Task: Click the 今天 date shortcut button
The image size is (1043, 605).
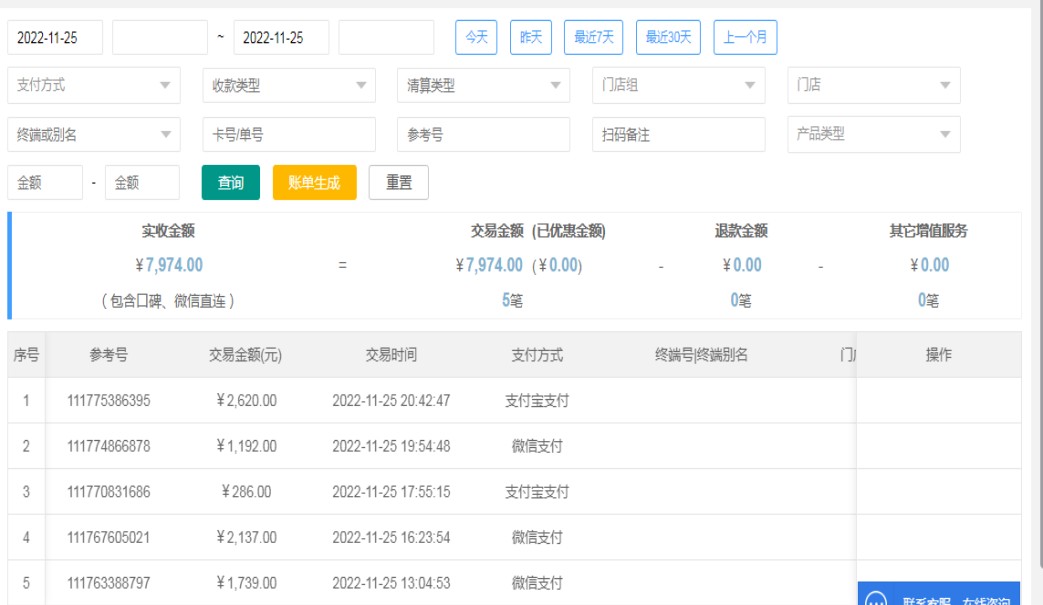Action: 476,38
